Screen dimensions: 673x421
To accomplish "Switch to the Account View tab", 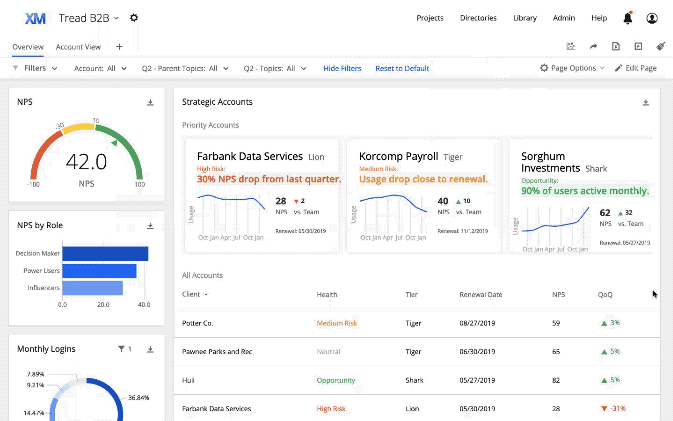I will pos(78,47).
